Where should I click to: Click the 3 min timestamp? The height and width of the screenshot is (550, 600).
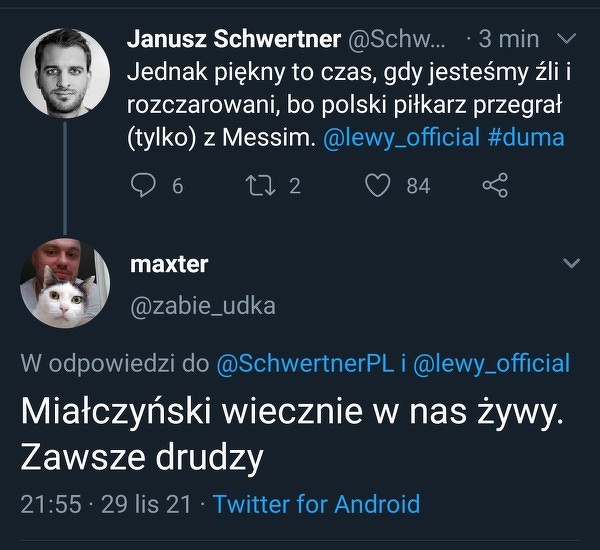pos(509,39)
